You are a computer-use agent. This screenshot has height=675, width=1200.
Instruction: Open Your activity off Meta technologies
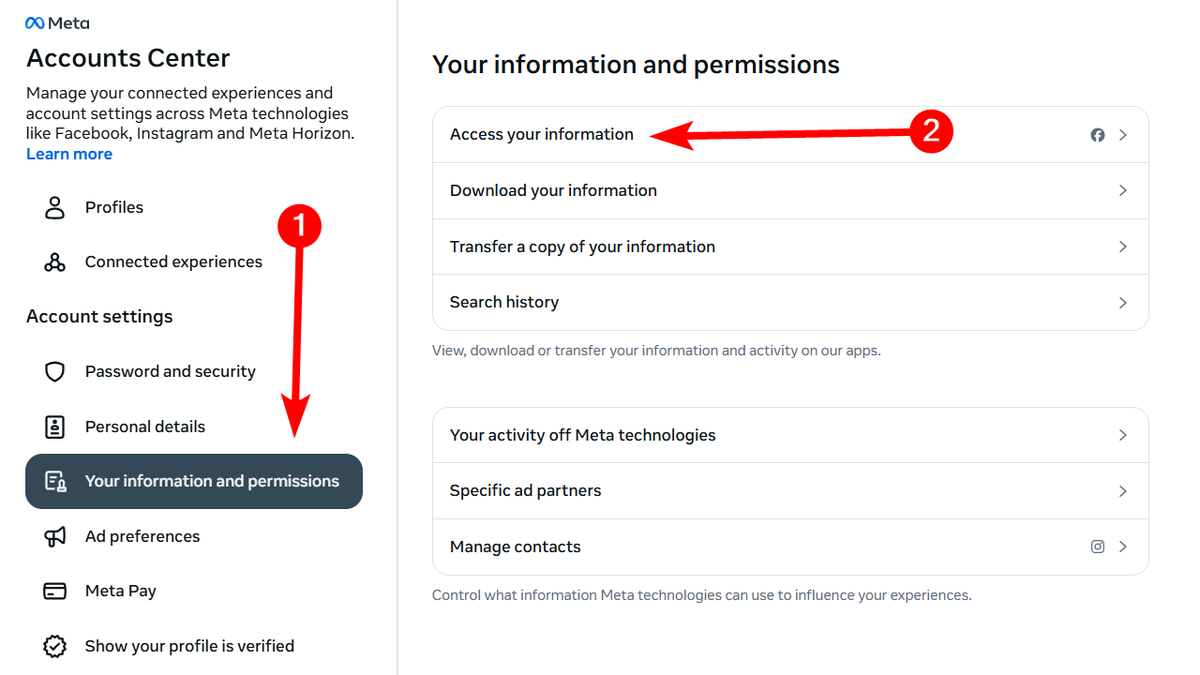(x=790, y=435)
